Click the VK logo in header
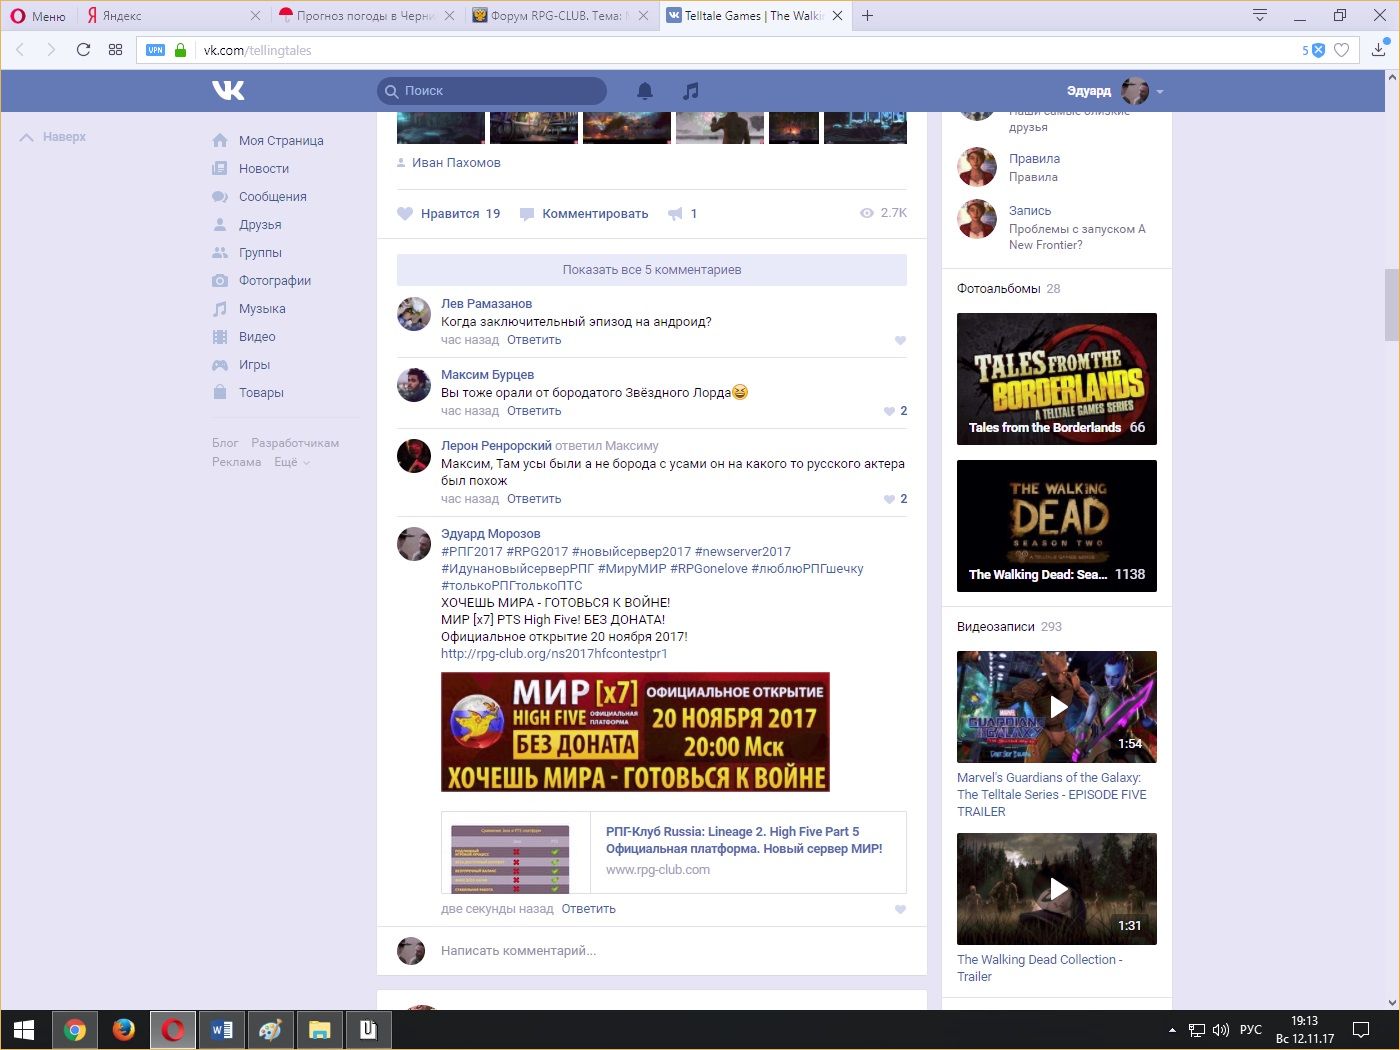Image resolution: width=1400 pixels, height=1050 pixels. [228, 91]
